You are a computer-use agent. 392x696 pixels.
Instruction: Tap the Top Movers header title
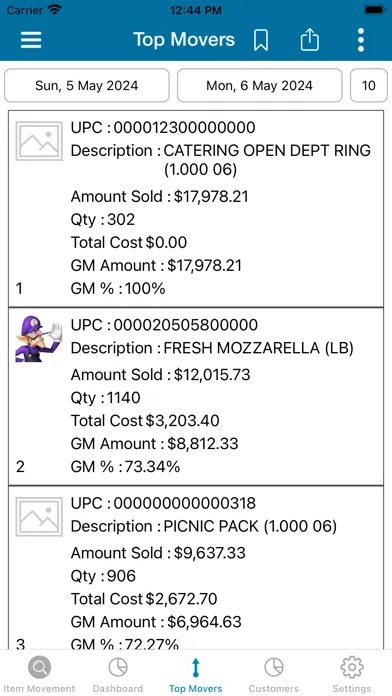184,40
